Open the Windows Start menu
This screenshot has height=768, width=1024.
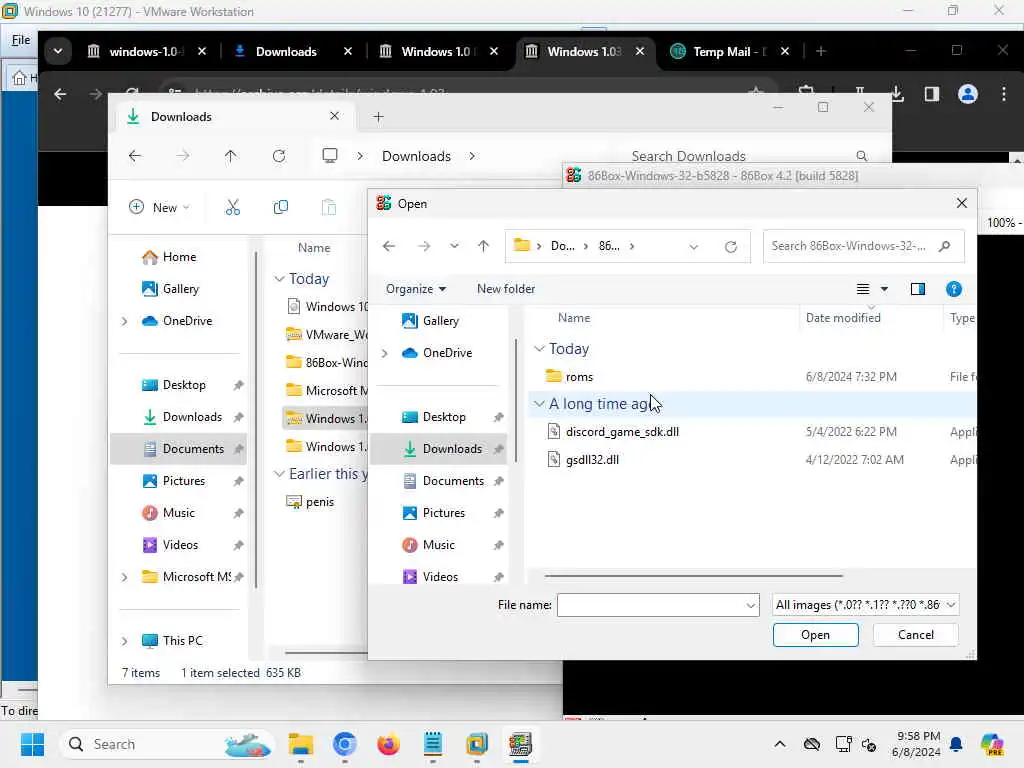click(32, 744)
